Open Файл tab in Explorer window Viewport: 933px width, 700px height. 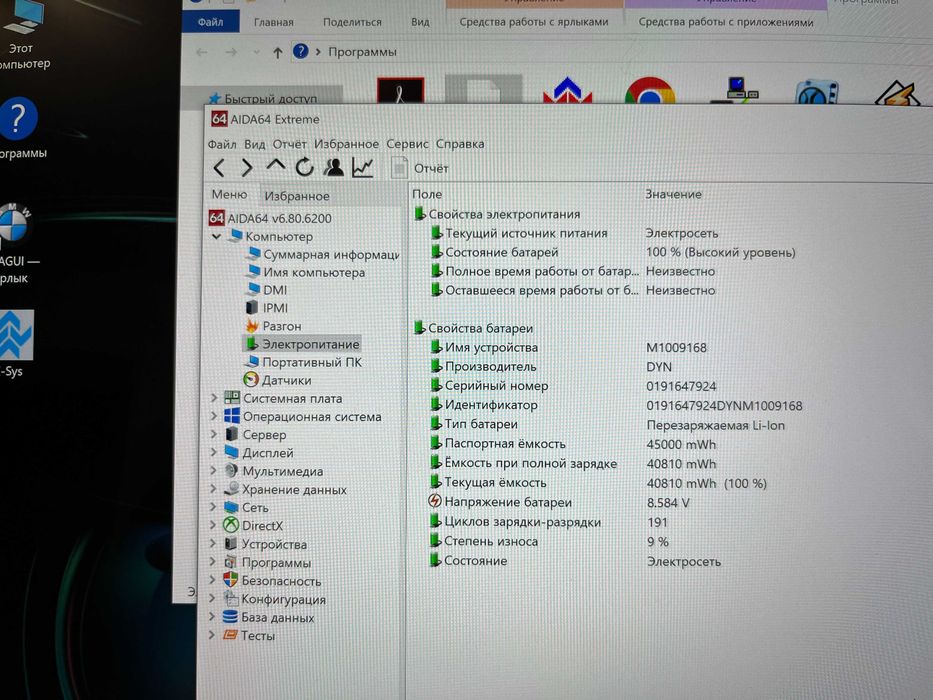click(211, 22)
